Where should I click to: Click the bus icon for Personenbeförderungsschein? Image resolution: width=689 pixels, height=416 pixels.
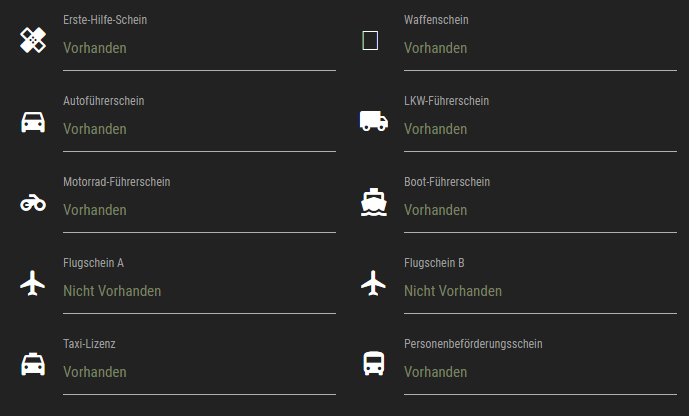point(373,364)
